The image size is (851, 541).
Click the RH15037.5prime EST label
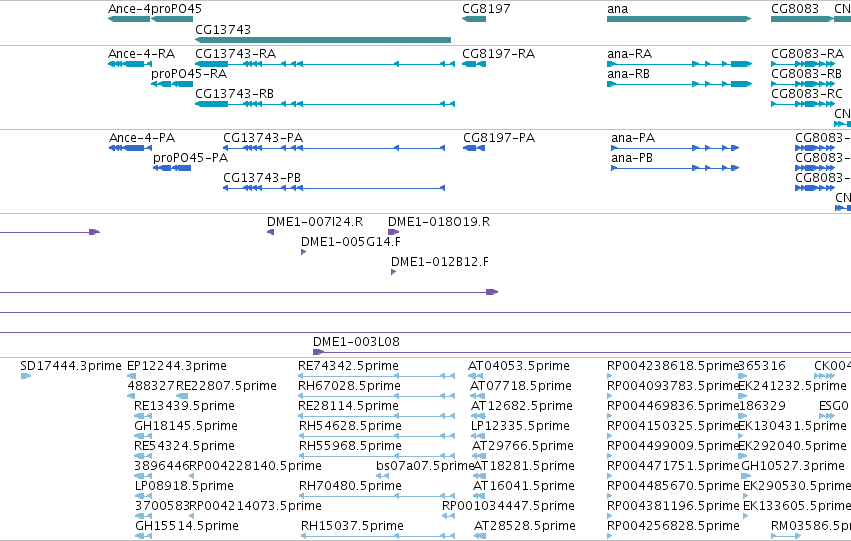[x=352, y=526]
